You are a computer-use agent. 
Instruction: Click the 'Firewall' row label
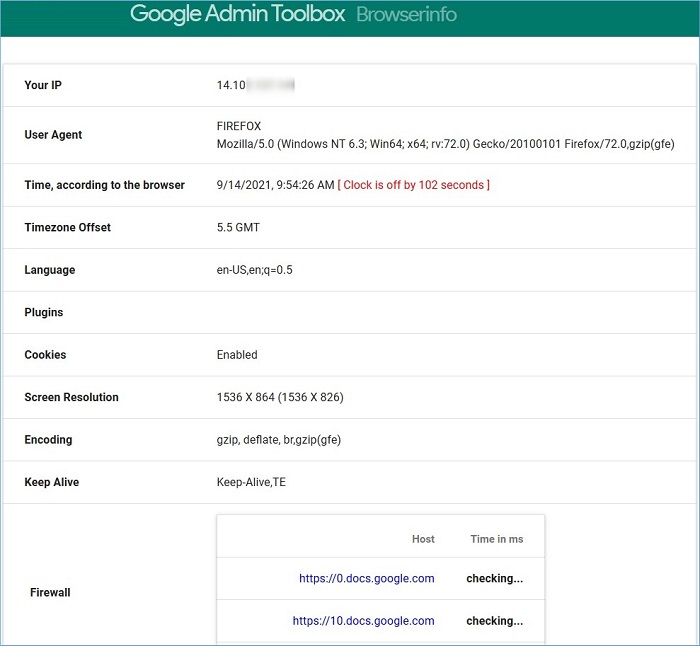click(50, 592)
